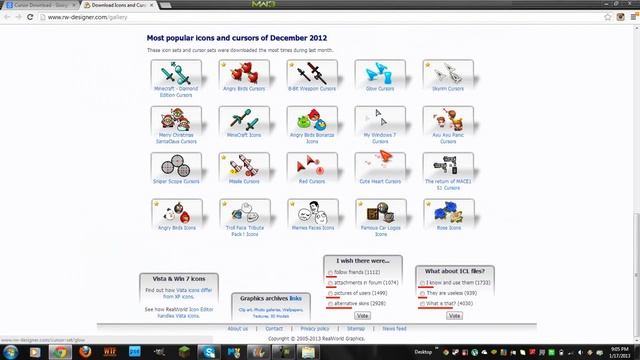Screen dimensions: 640x360
Task: Open the Privacy policy footer link
Action: (x=315, y=329)
